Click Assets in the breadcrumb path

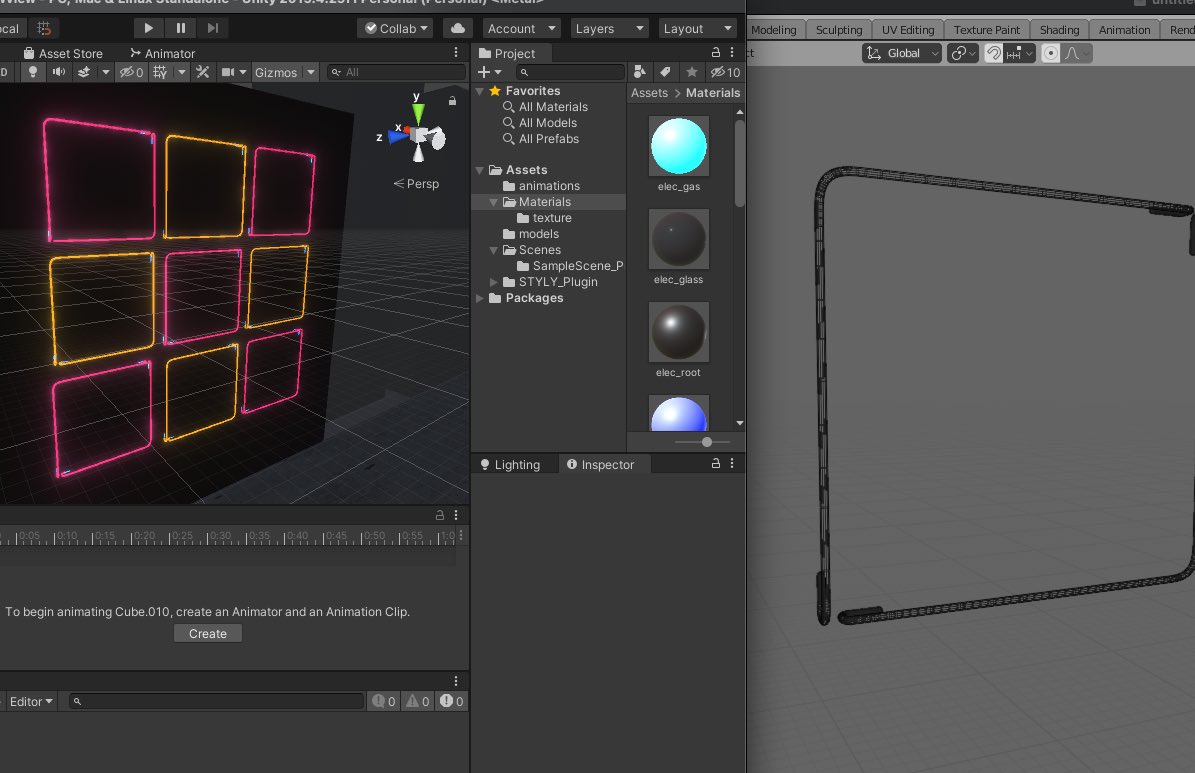tap(649, 93)
